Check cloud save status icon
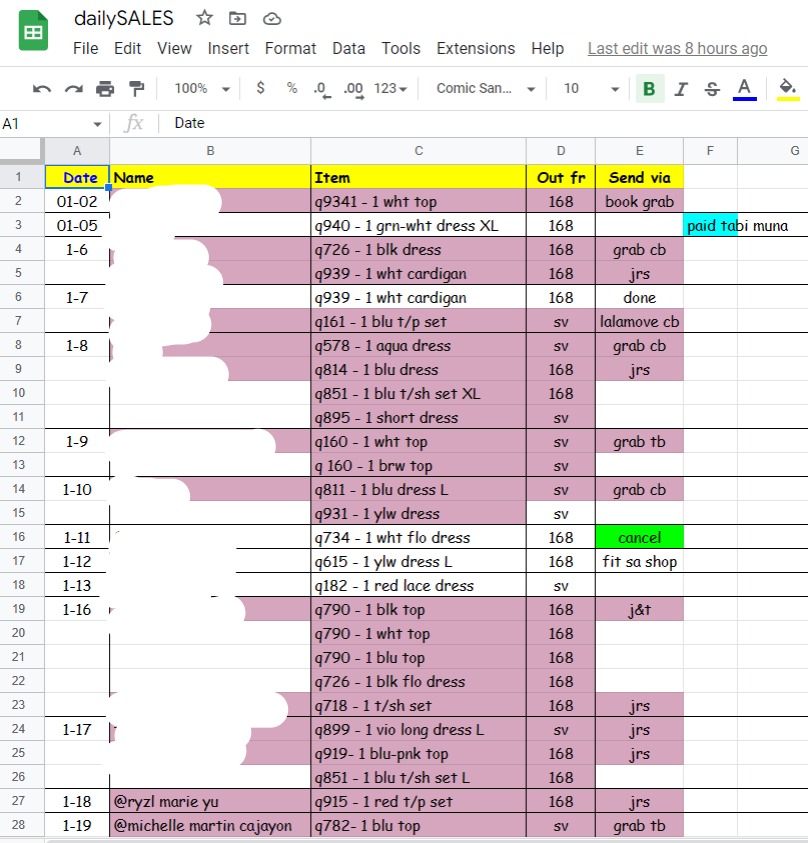 pos(271,18)
